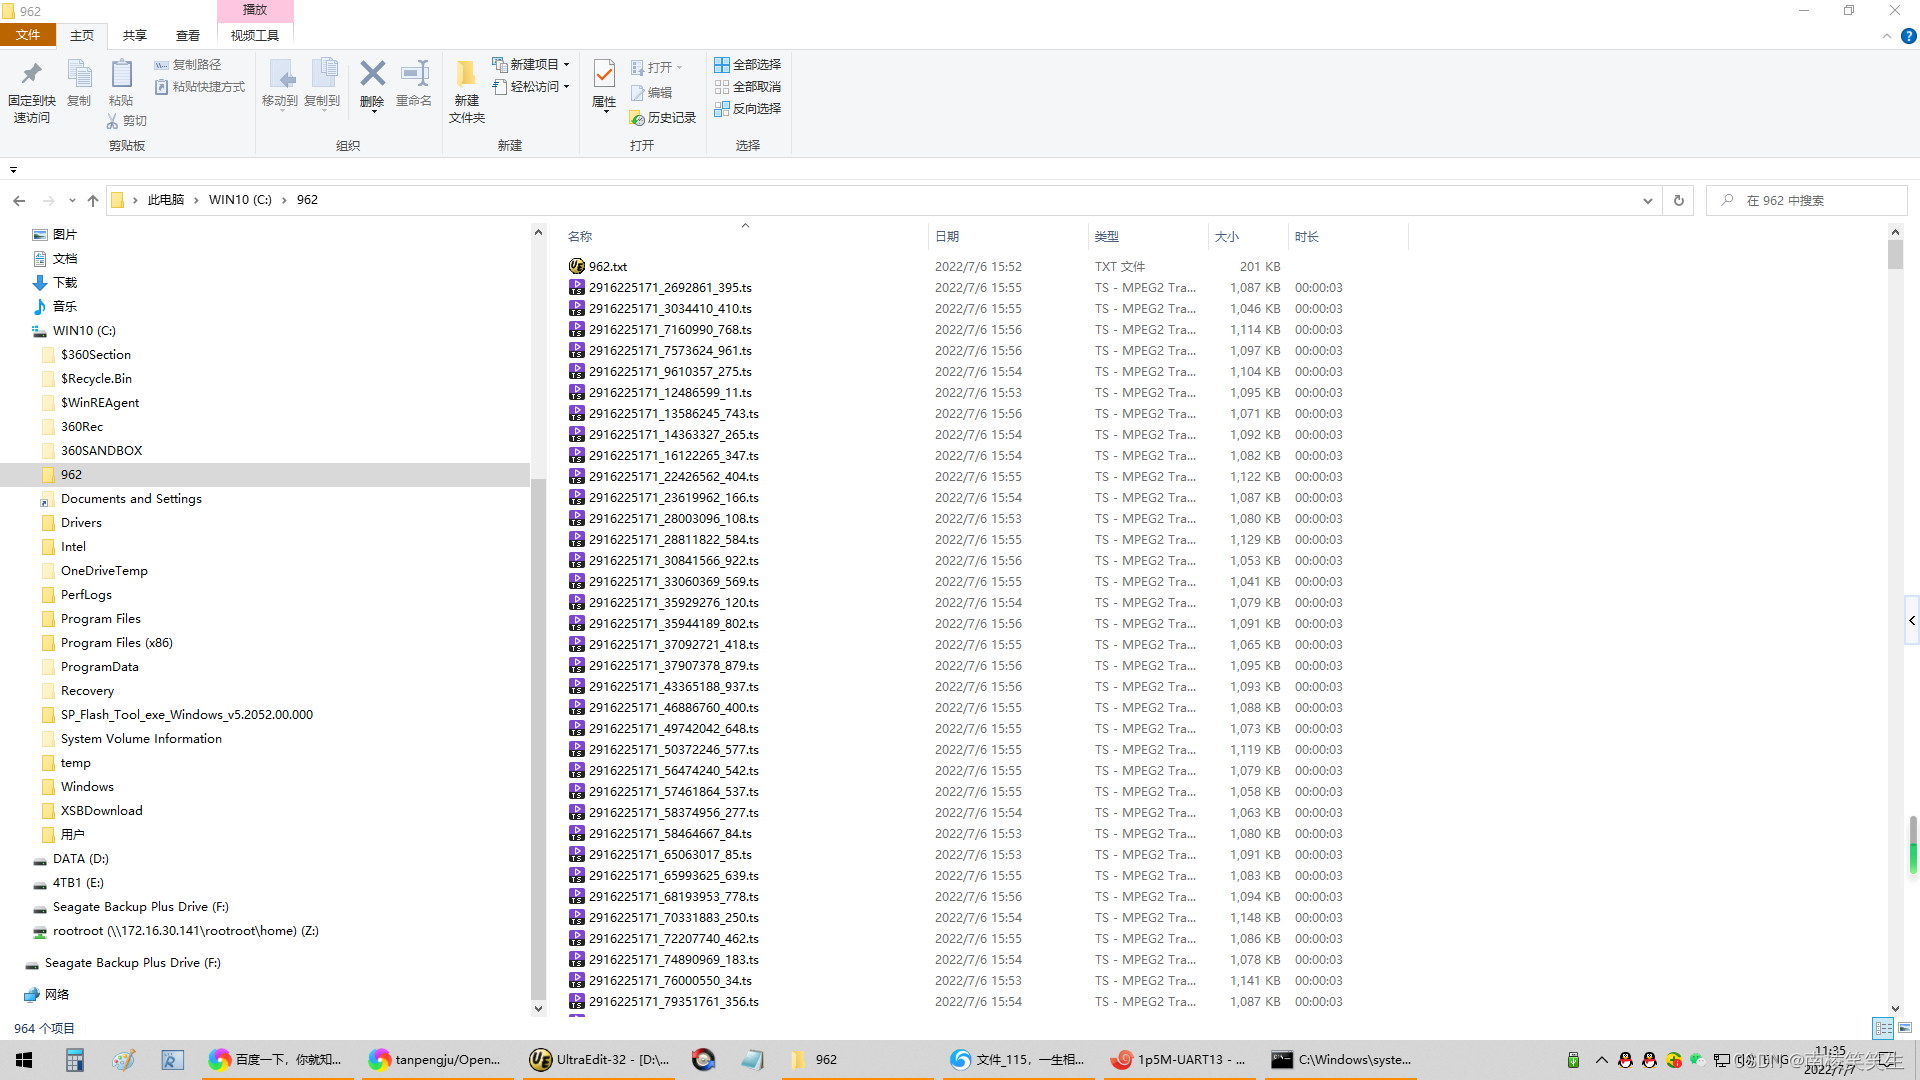Screen dimensions: 1920x1080
Task: Open the Easy Access (轻松访问) dropdown
Action: [531, 87]
